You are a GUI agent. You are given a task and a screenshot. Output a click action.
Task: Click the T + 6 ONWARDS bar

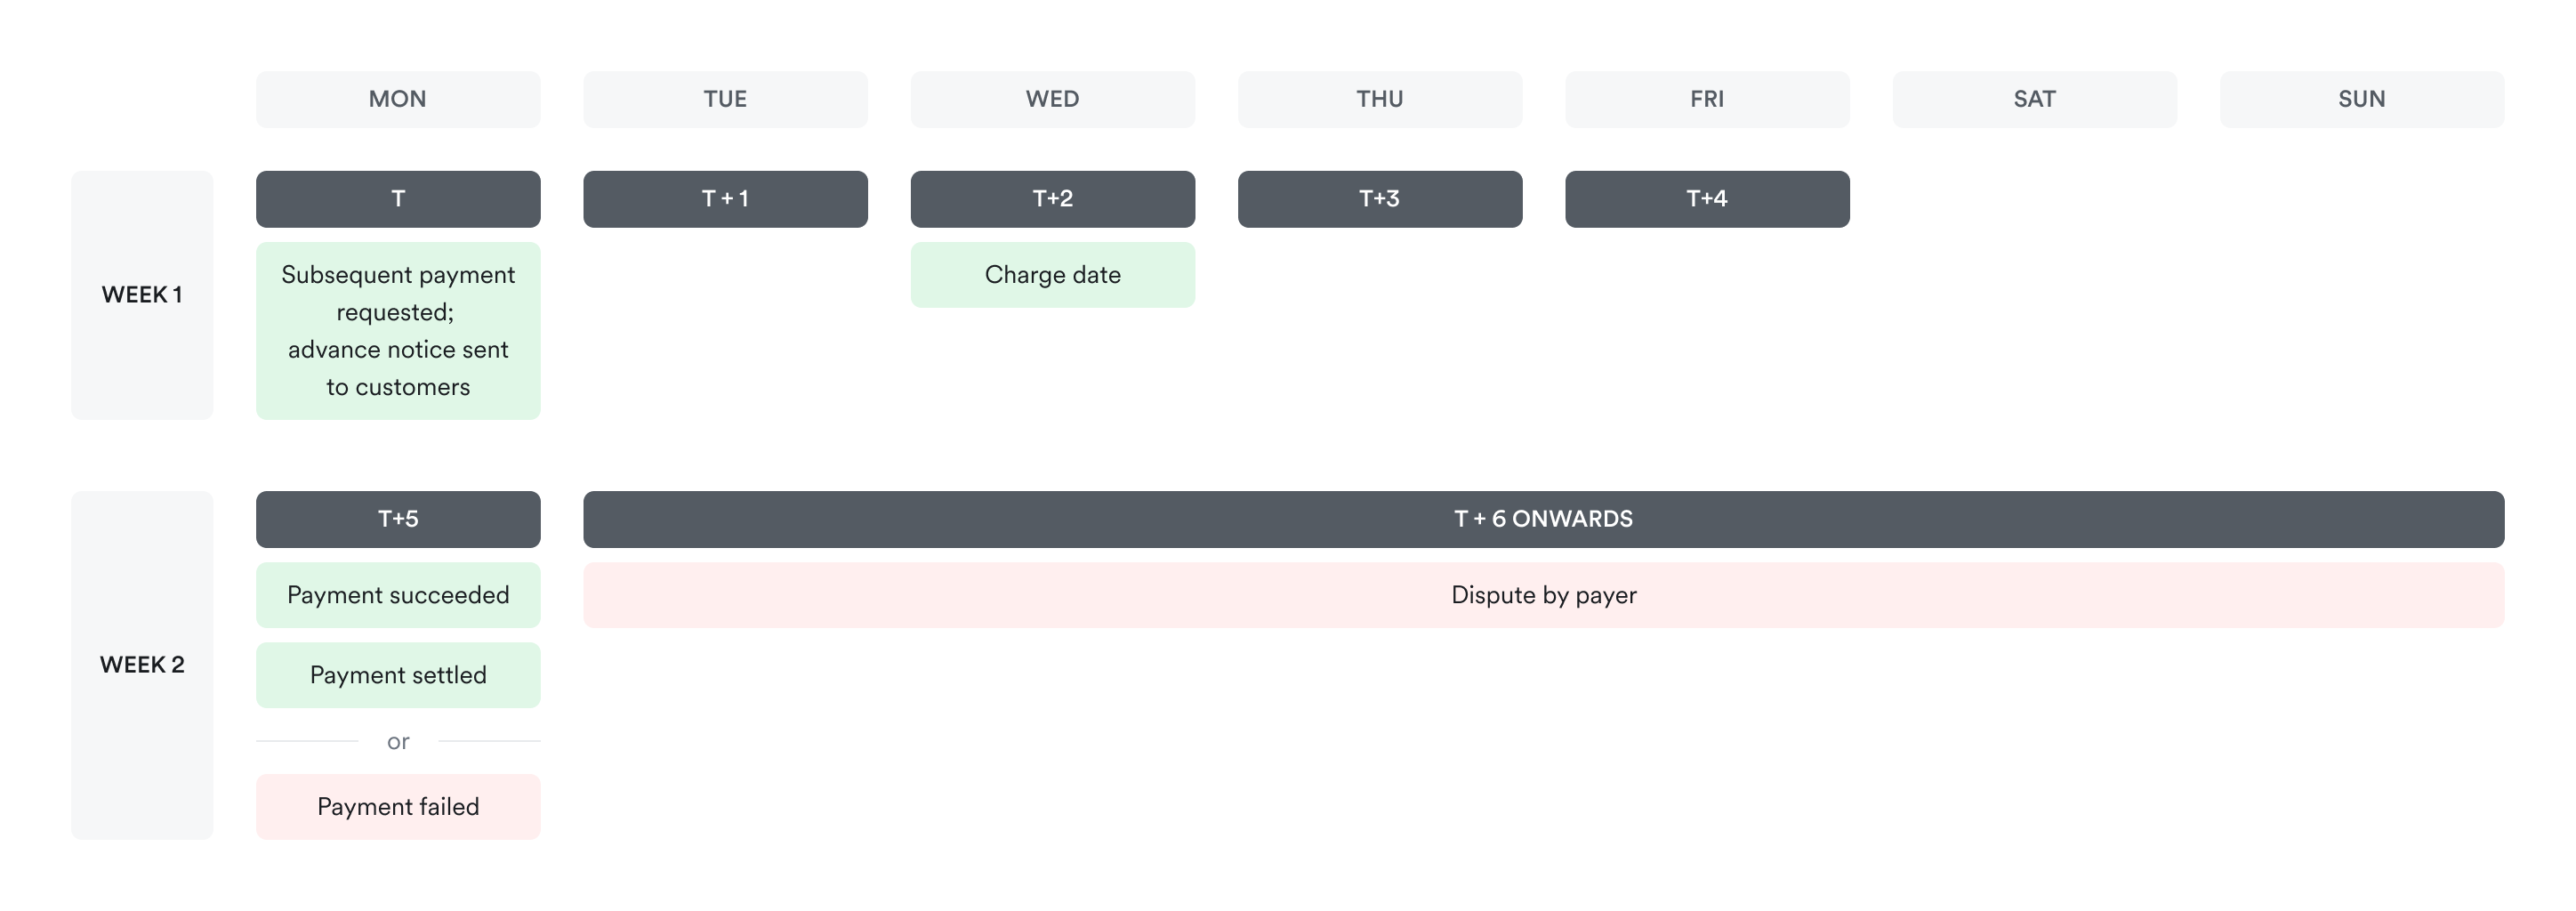pyautogui.click(x=1543, y=519)
